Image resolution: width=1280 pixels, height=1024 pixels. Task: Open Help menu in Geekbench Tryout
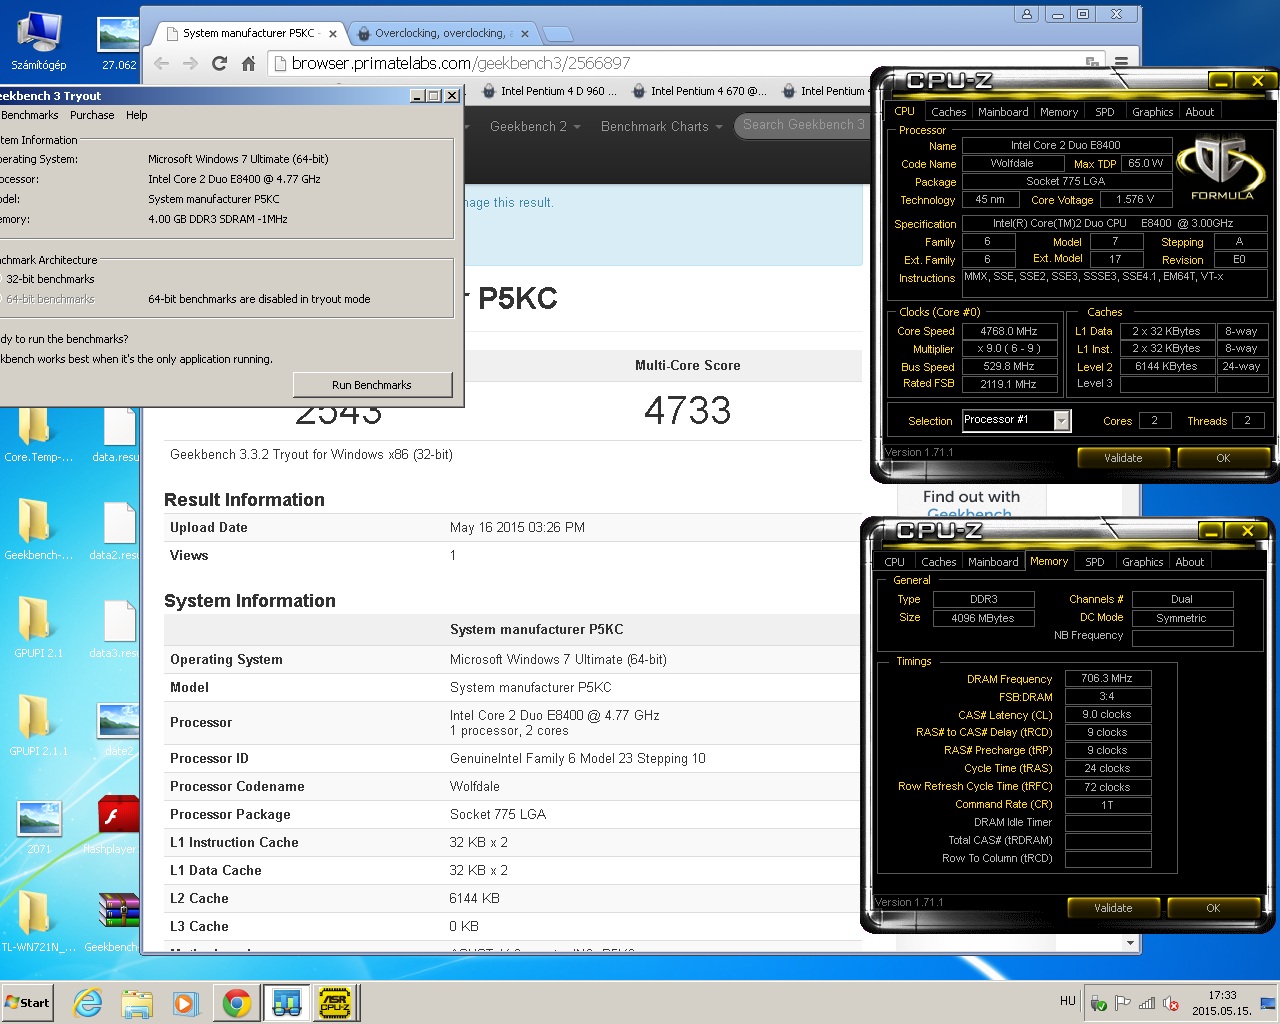pos(137,115)
